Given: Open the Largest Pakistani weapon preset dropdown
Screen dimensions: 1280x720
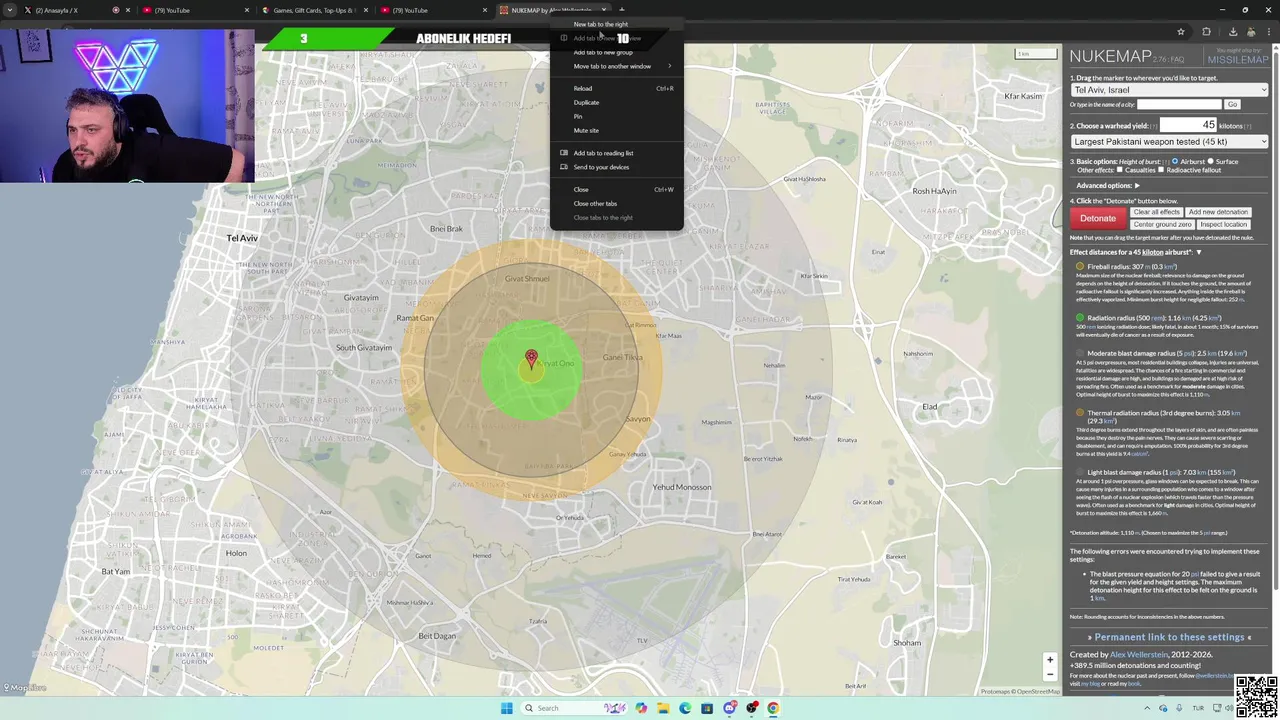Looking at the screenshot, I should (1169, 142).
